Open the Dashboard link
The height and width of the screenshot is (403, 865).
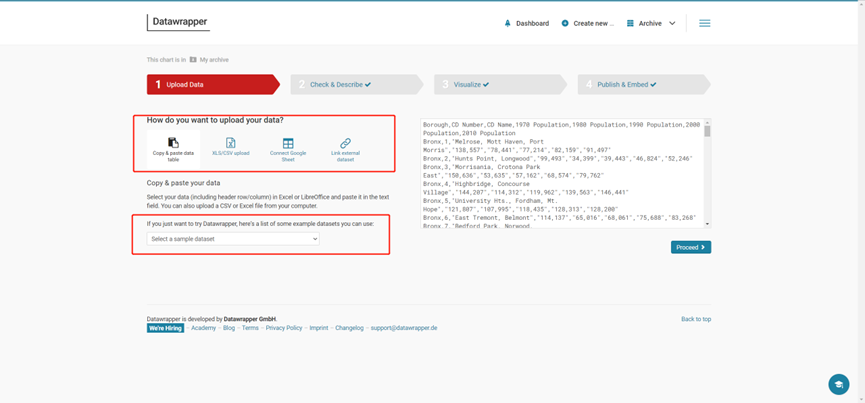pos(532,24)
